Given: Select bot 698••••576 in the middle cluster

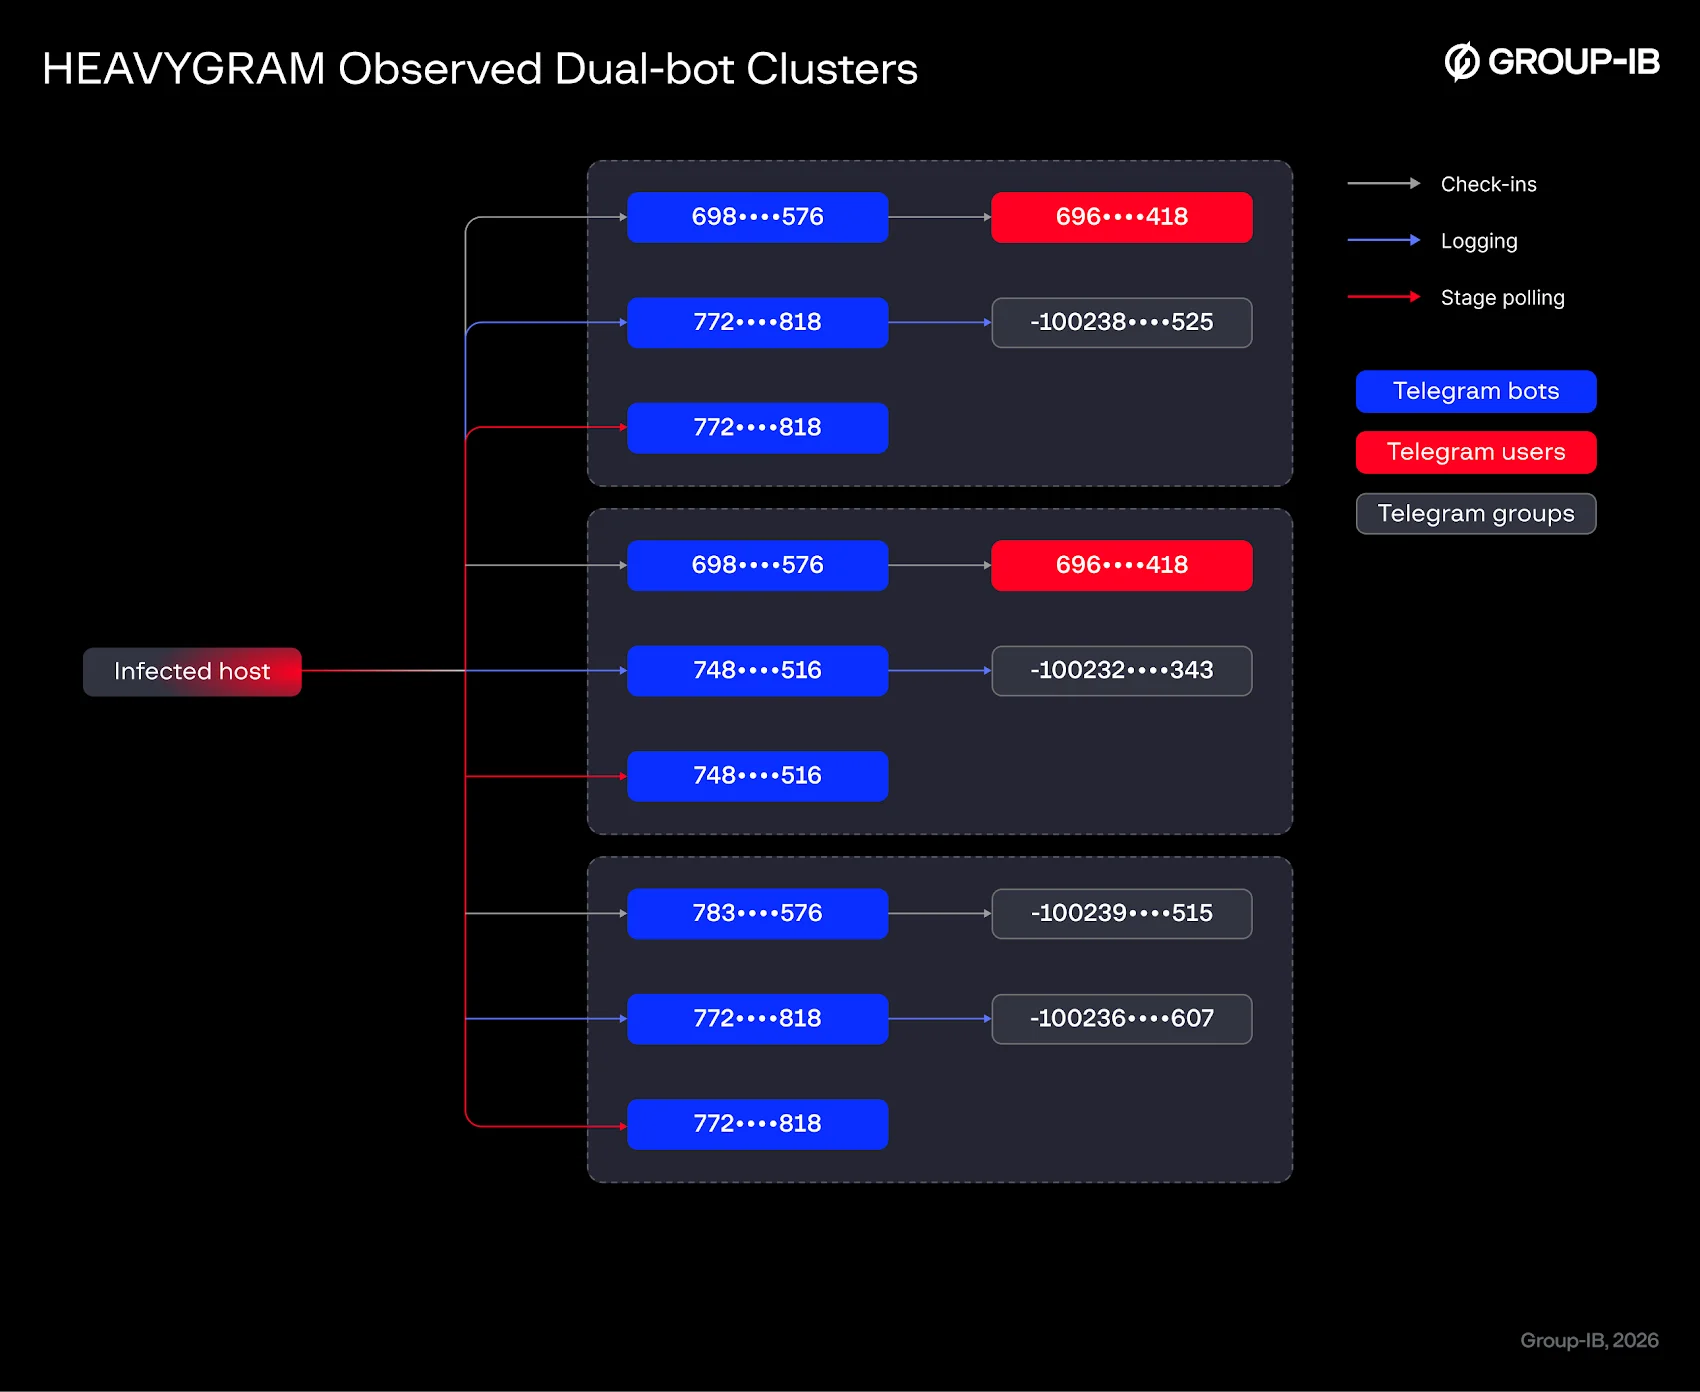Looking at the screenshot, I should (757, 565).
